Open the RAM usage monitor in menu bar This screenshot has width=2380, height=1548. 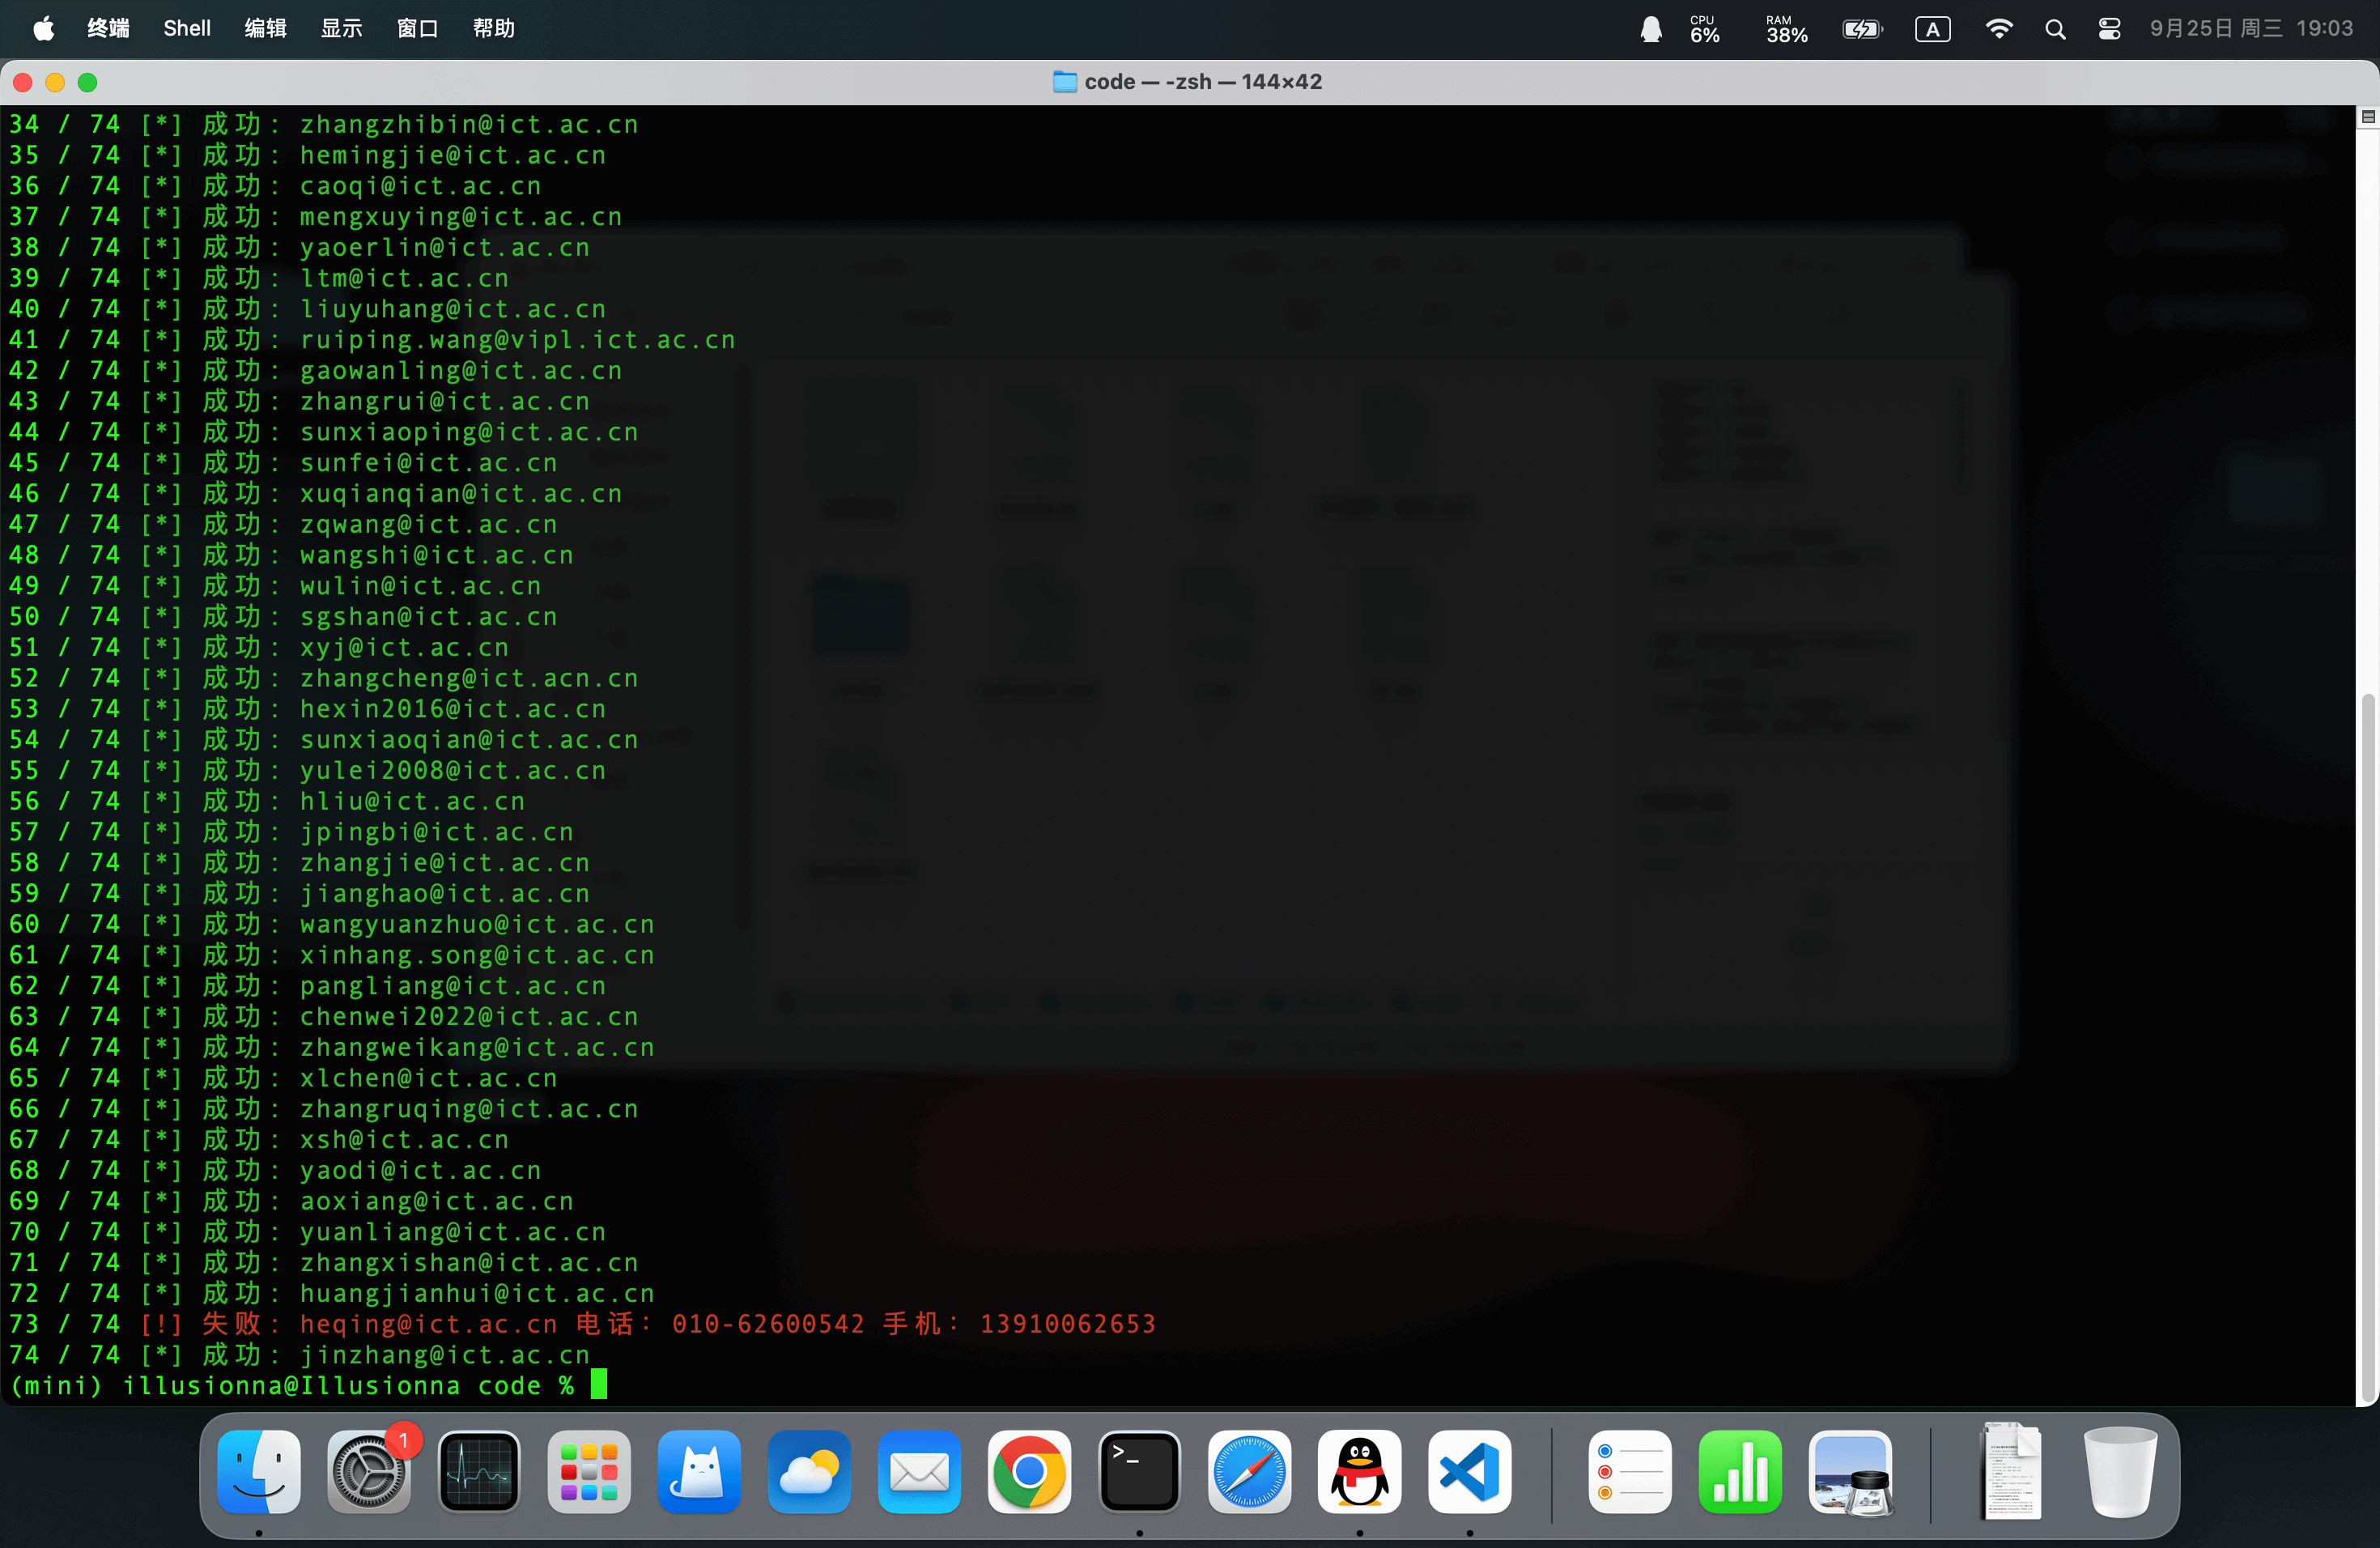click(1786, 29)
